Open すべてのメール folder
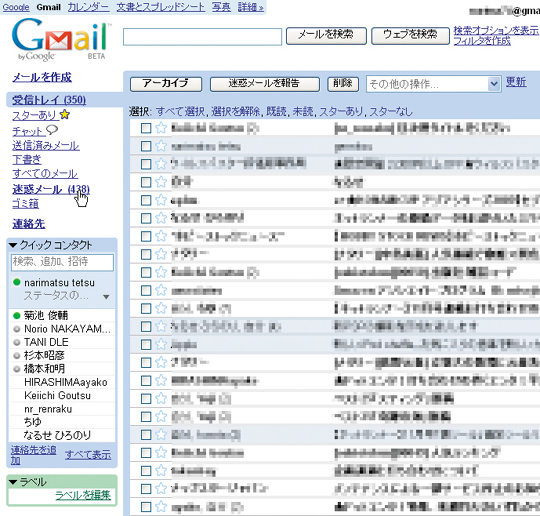Viewport: 540px width, 516px height. tap(45, 173)
